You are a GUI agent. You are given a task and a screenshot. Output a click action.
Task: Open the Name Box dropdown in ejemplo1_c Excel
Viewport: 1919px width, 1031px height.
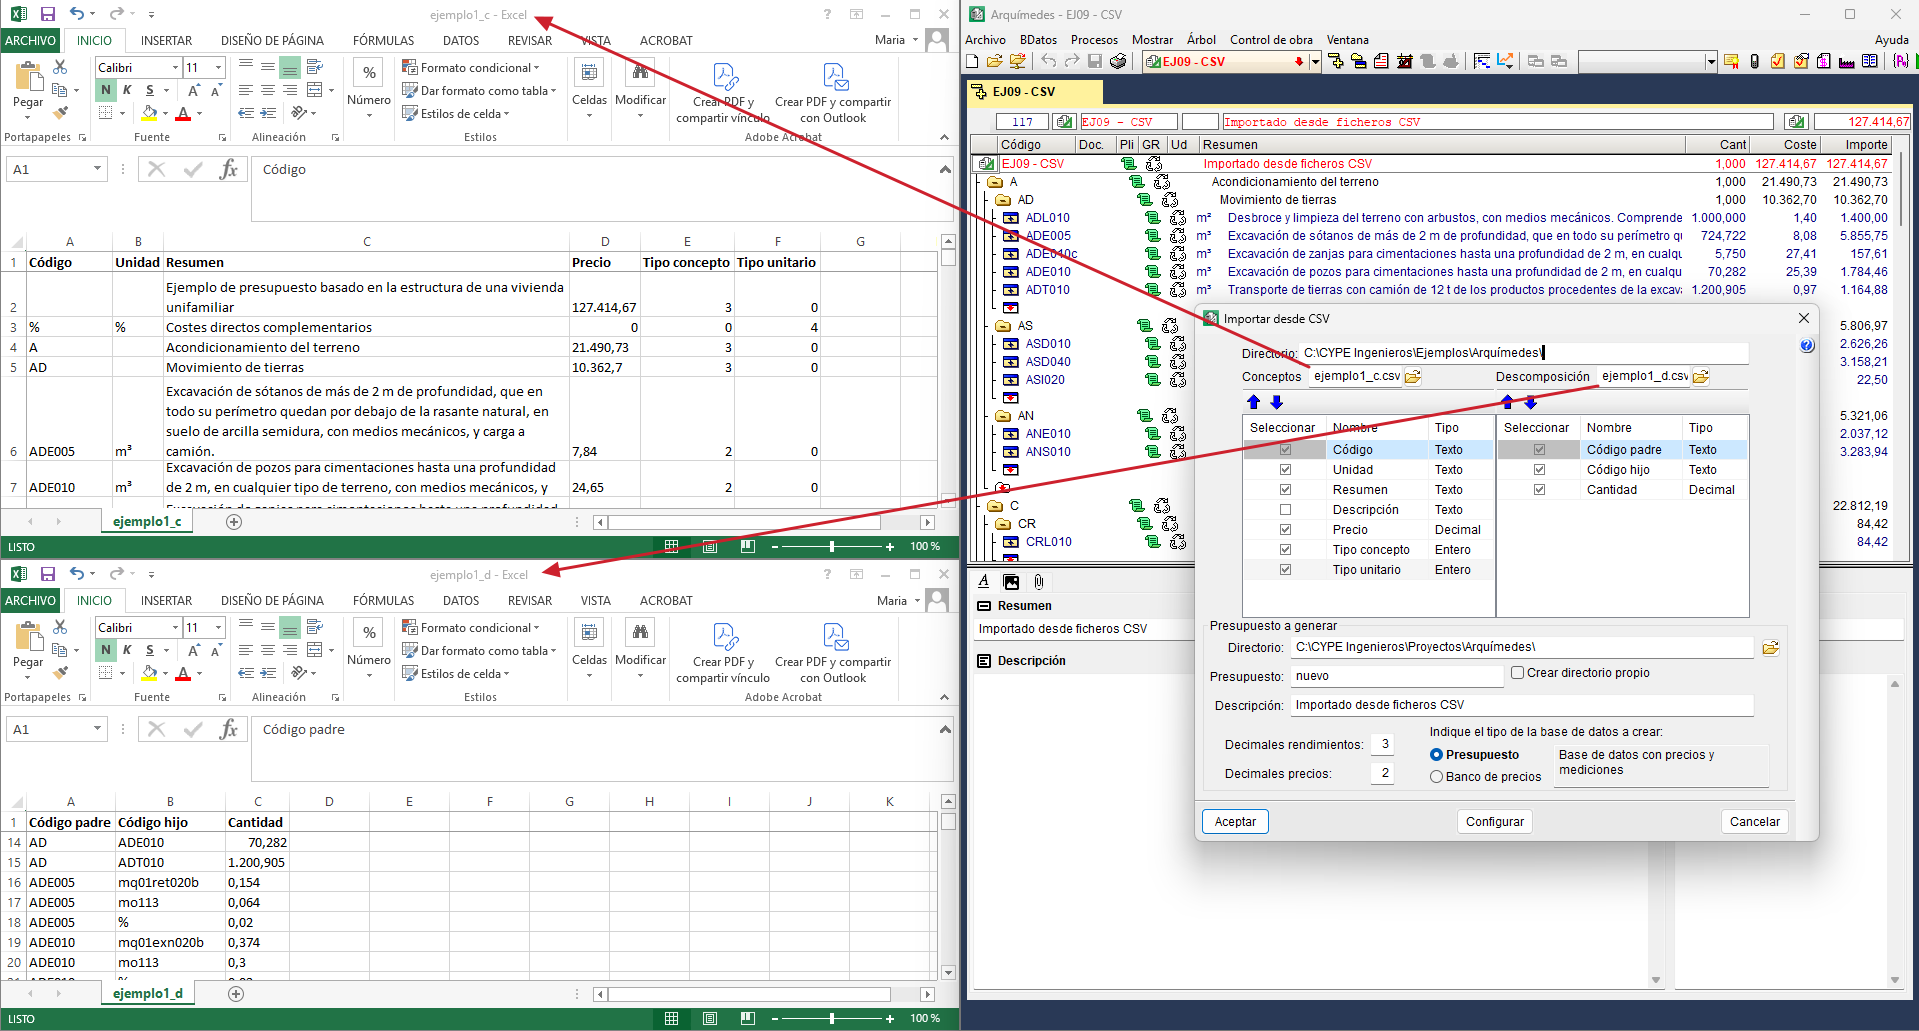click(97, 169)
